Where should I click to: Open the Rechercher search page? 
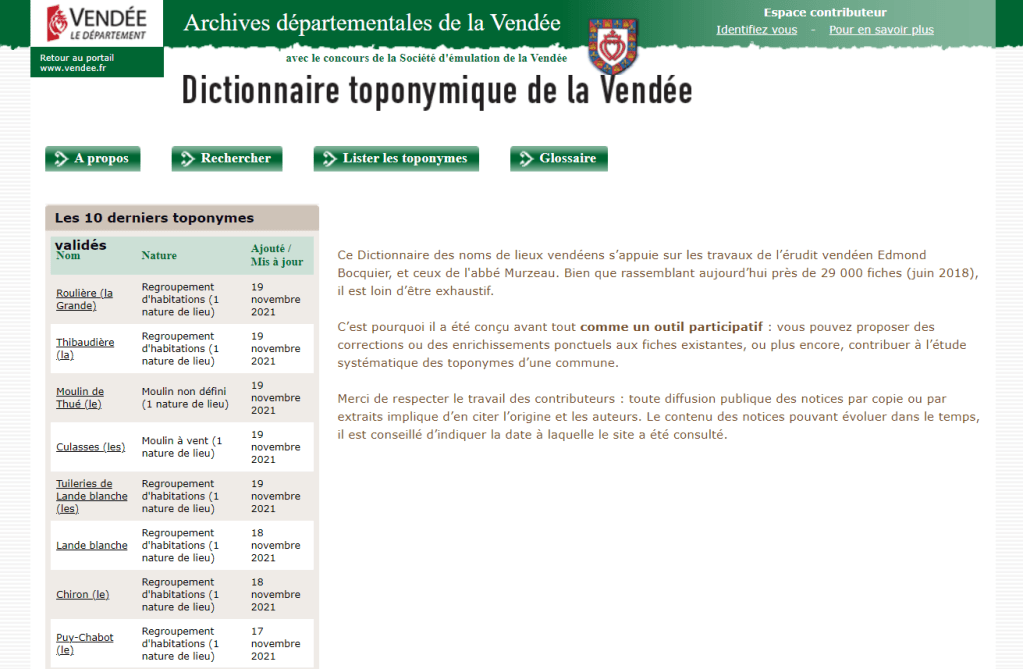(235, 159)
